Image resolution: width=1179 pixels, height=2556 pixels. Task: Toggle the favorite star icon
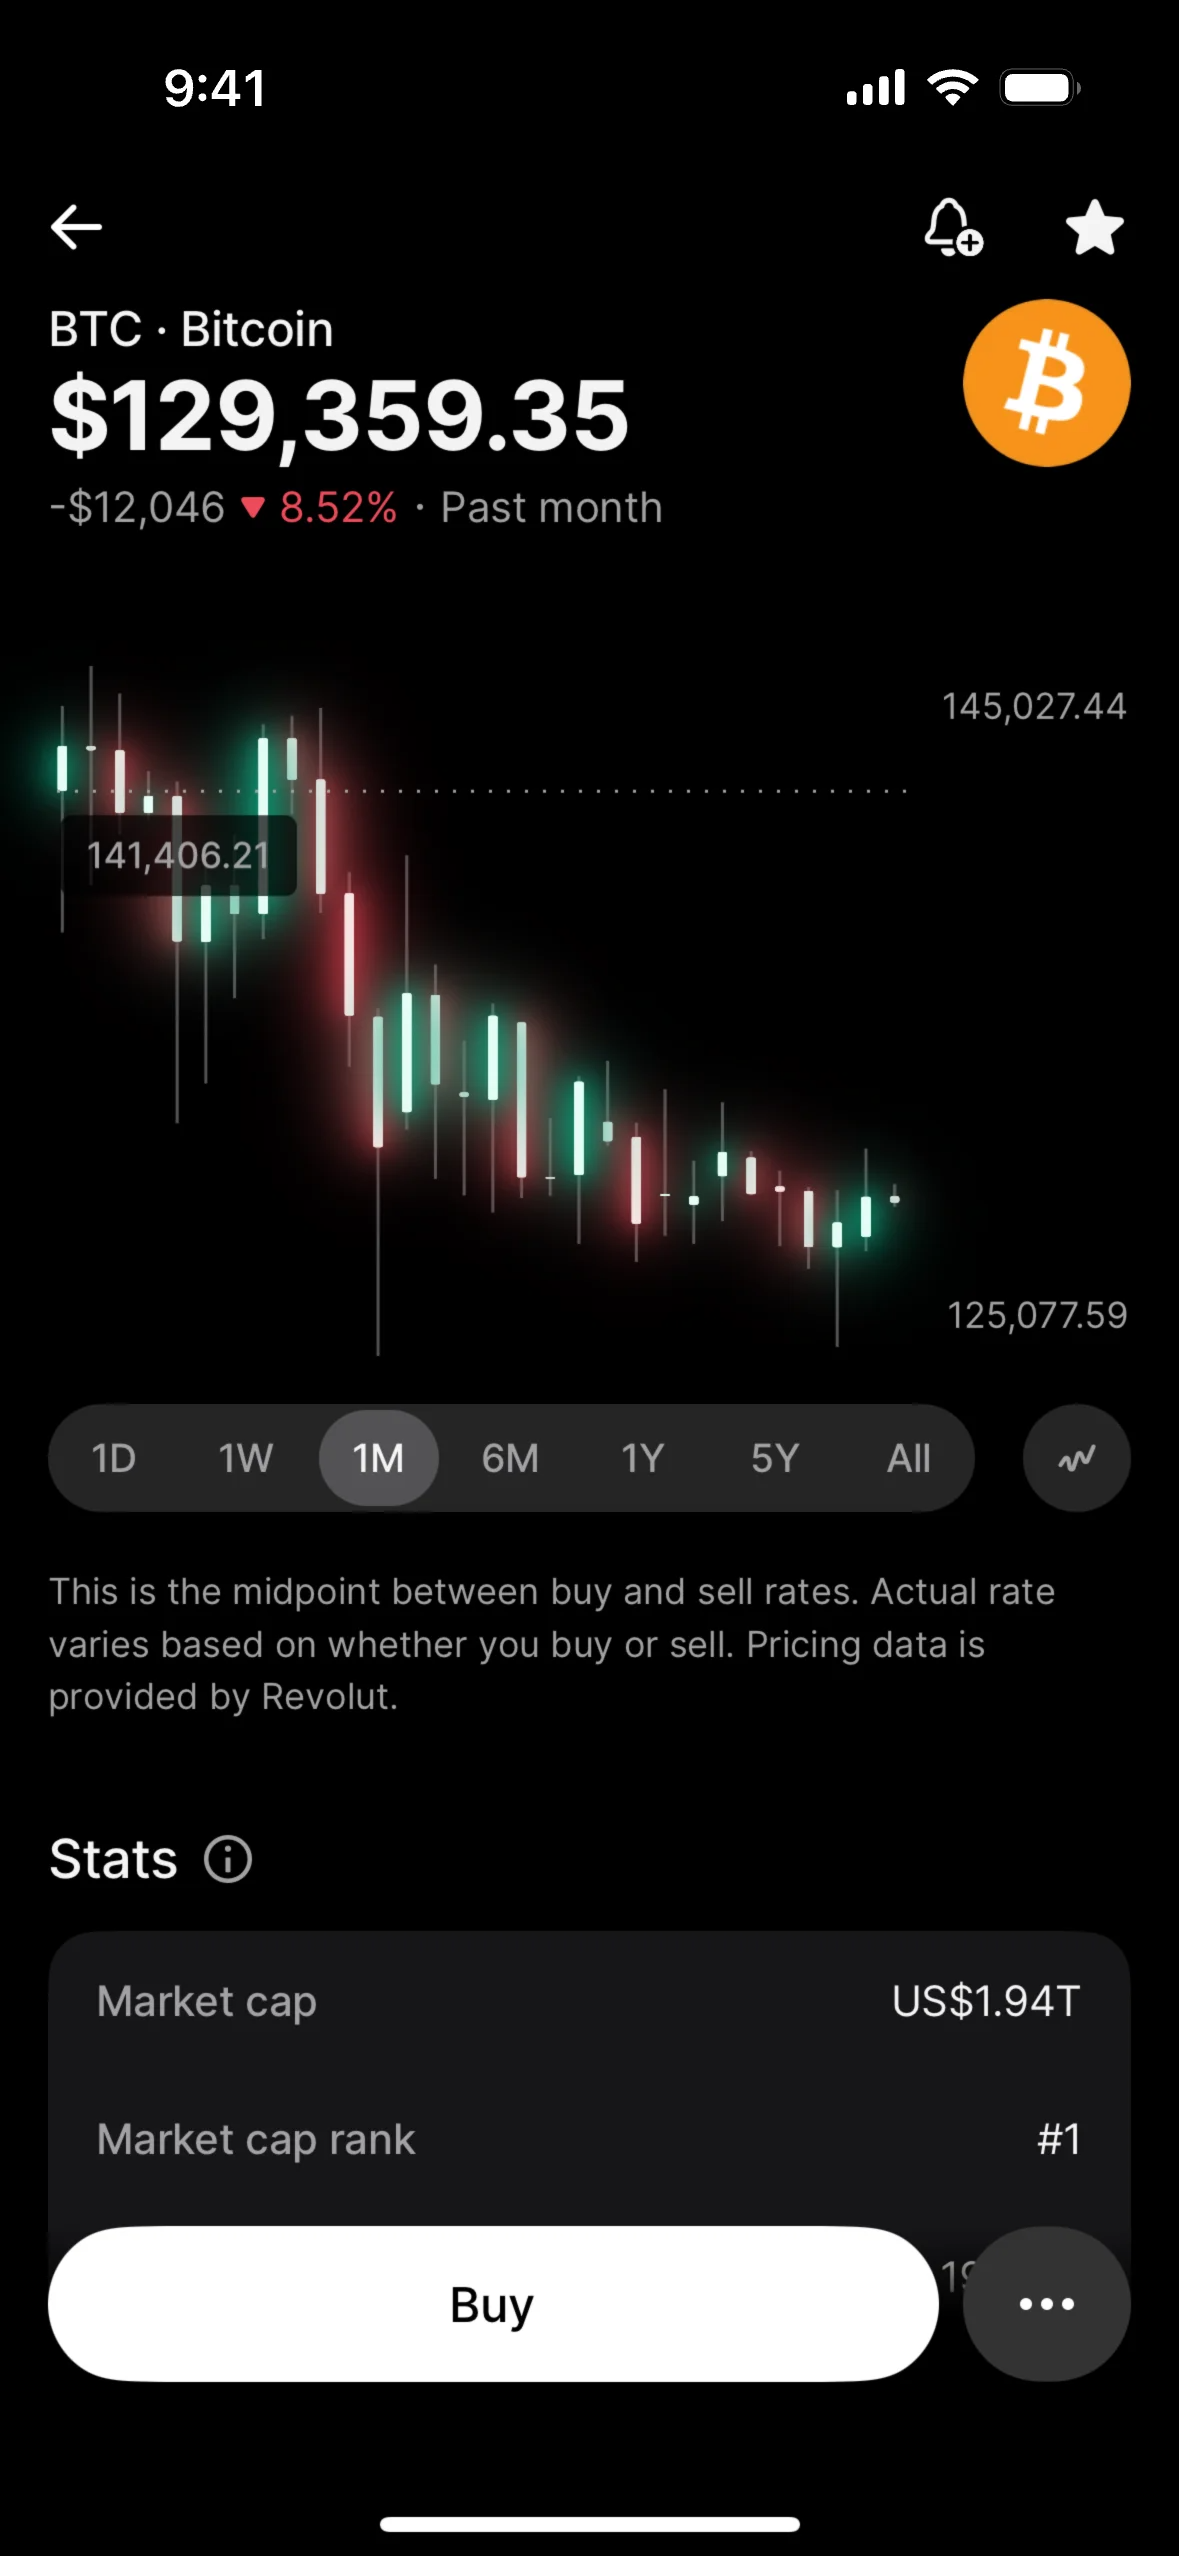(x=1094, y=227)
